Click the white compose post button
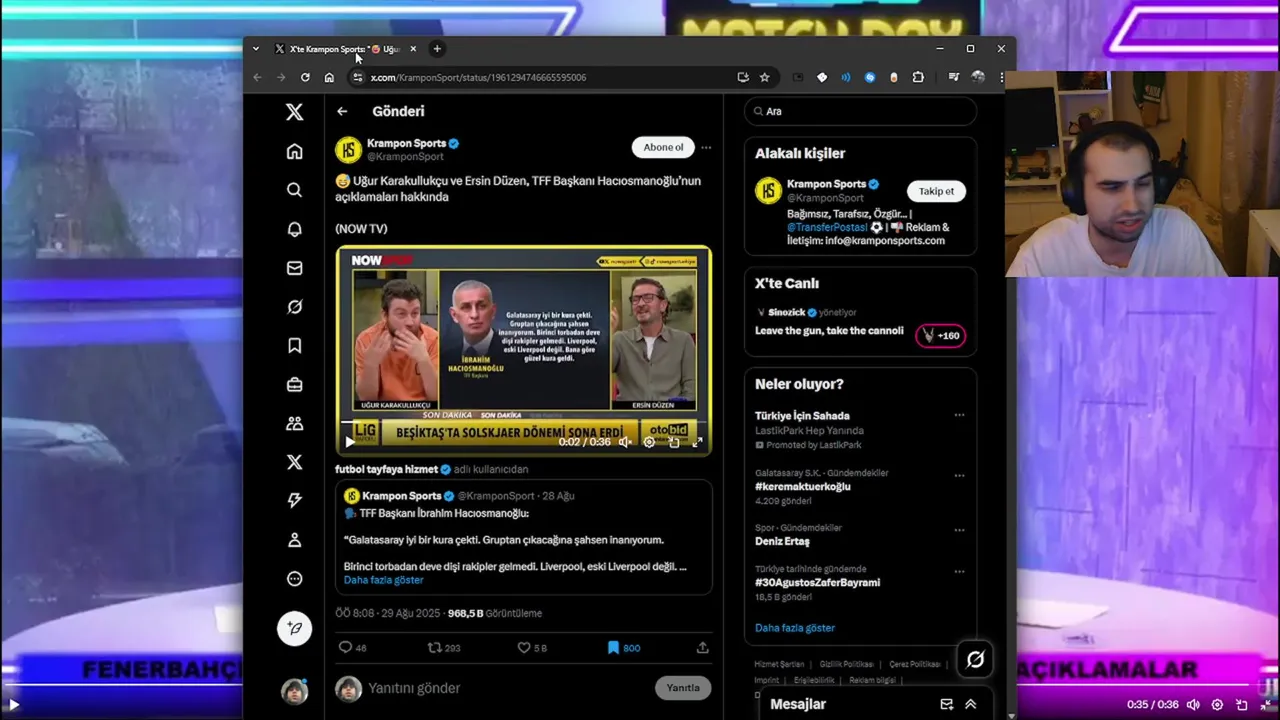The image size is (1280, 720). 294,628
